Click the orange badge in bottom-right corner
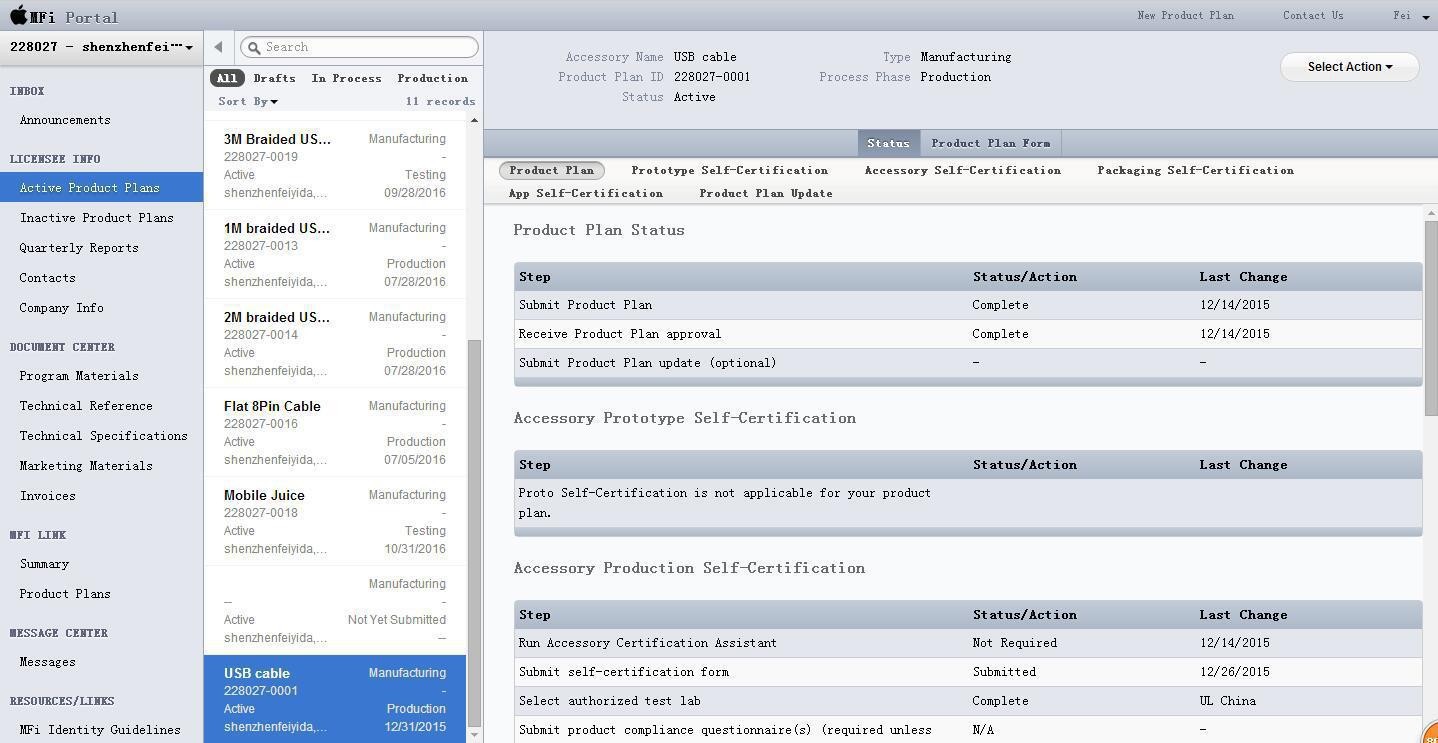Image resolution: width=1438 pixels, height=743 pixels. tap(1430, 733)
